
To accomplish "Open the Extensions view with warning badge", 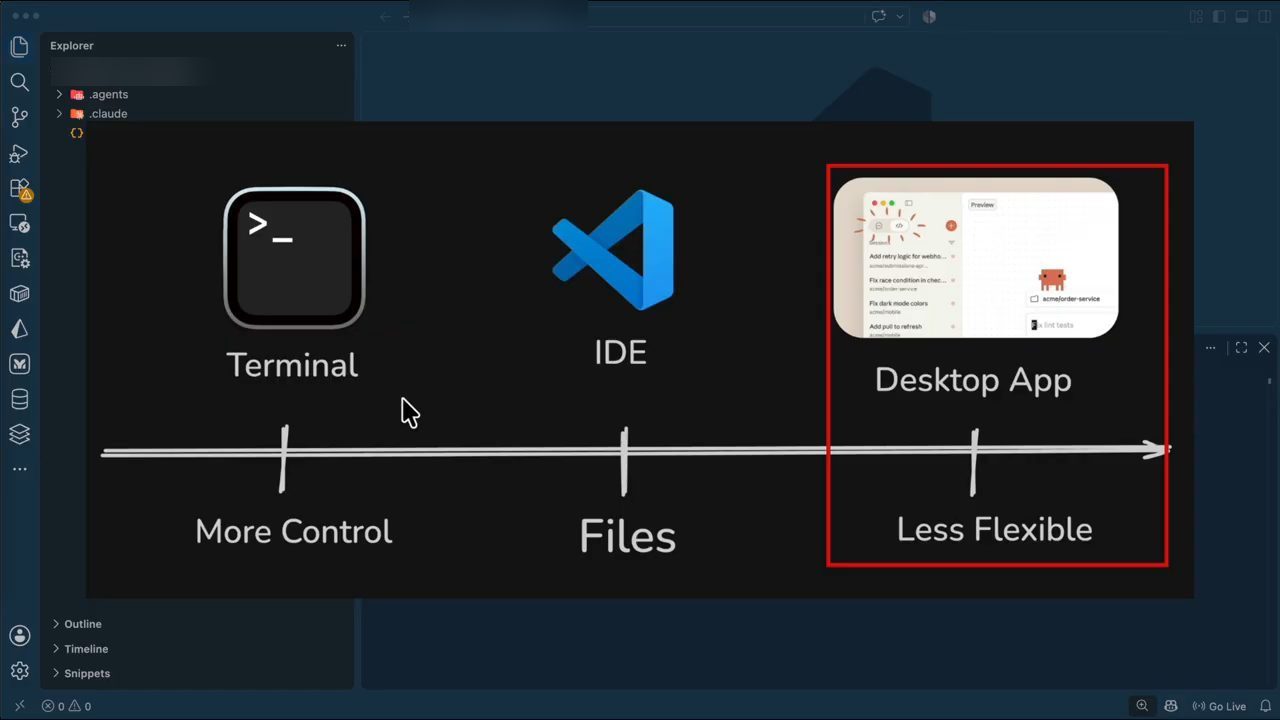I will click(x=19, y=189).
